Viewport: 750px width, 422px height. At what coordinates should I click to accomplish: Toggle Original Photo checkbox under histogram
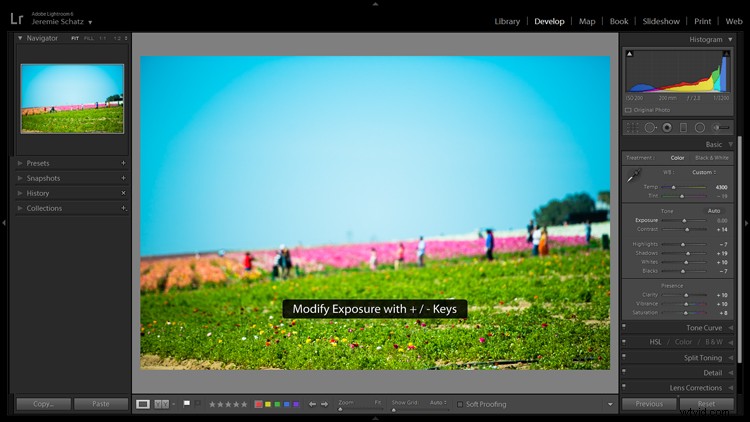click(628, 110)
